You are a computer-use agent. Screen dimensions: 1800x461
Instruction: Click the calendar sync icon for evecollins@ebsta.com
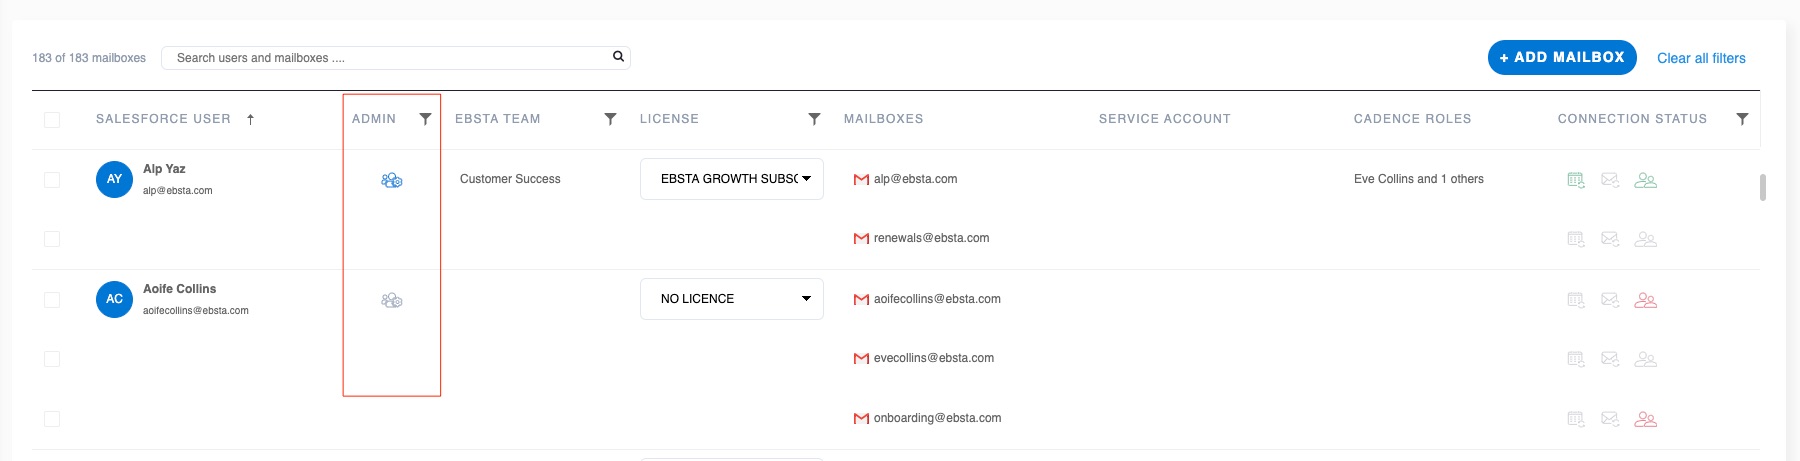tap(1576, 359)
